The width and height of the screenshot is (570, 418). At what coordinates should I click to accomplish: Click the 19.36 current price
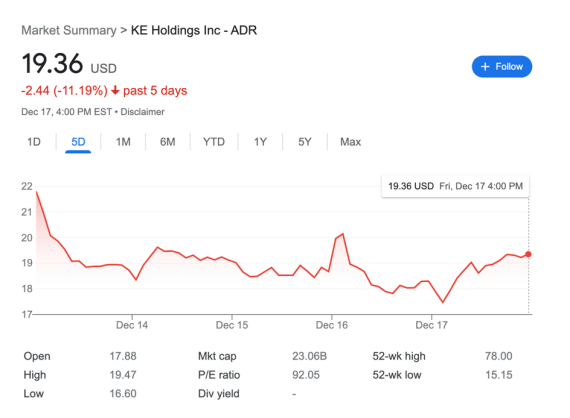(52, 64)
